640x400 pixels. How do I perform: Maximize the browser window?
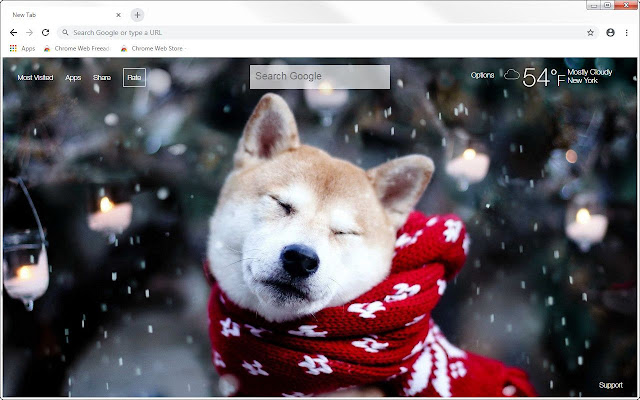tap(607, 5)
